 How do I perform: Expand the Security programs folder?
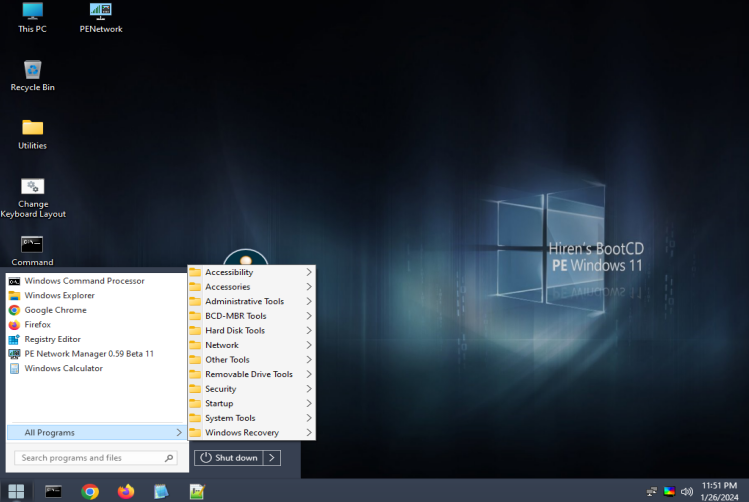pyautogui.click(x=252, y=389)
